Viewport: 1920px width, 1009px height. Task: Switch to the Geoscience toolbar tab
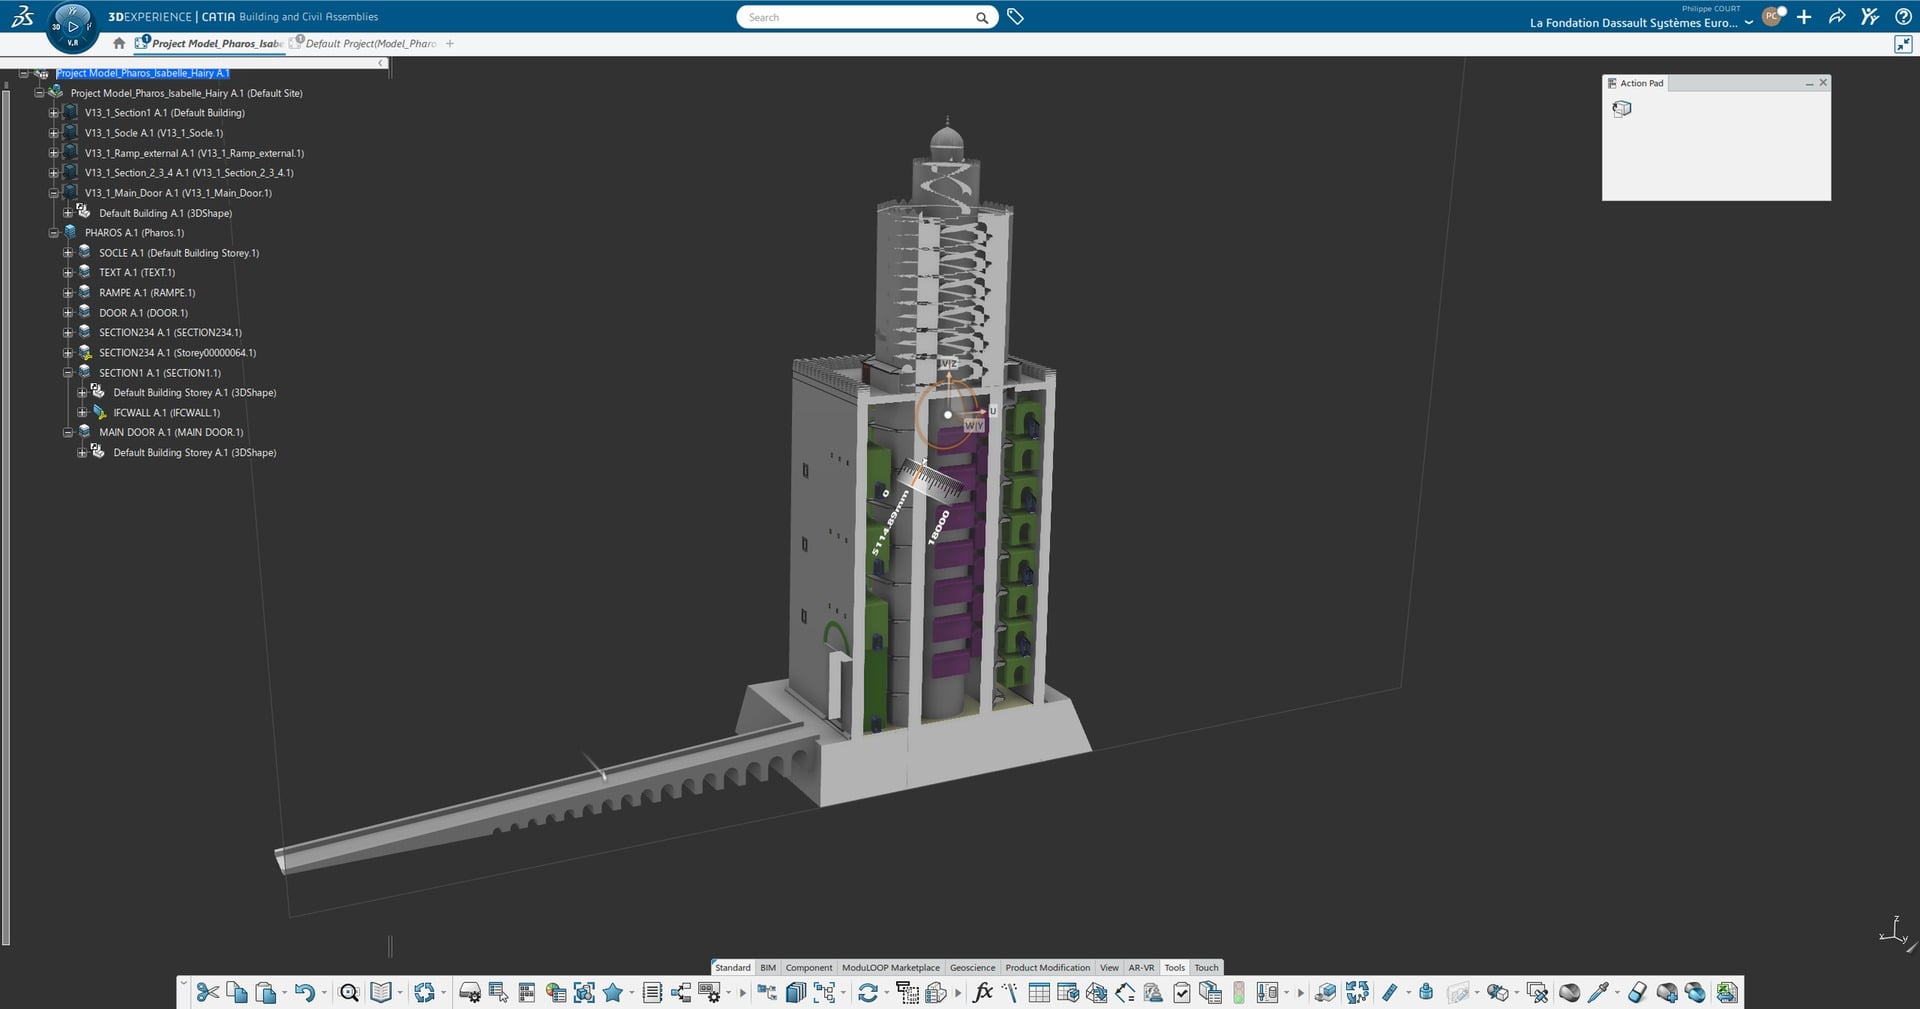click(x=972, y=967)
